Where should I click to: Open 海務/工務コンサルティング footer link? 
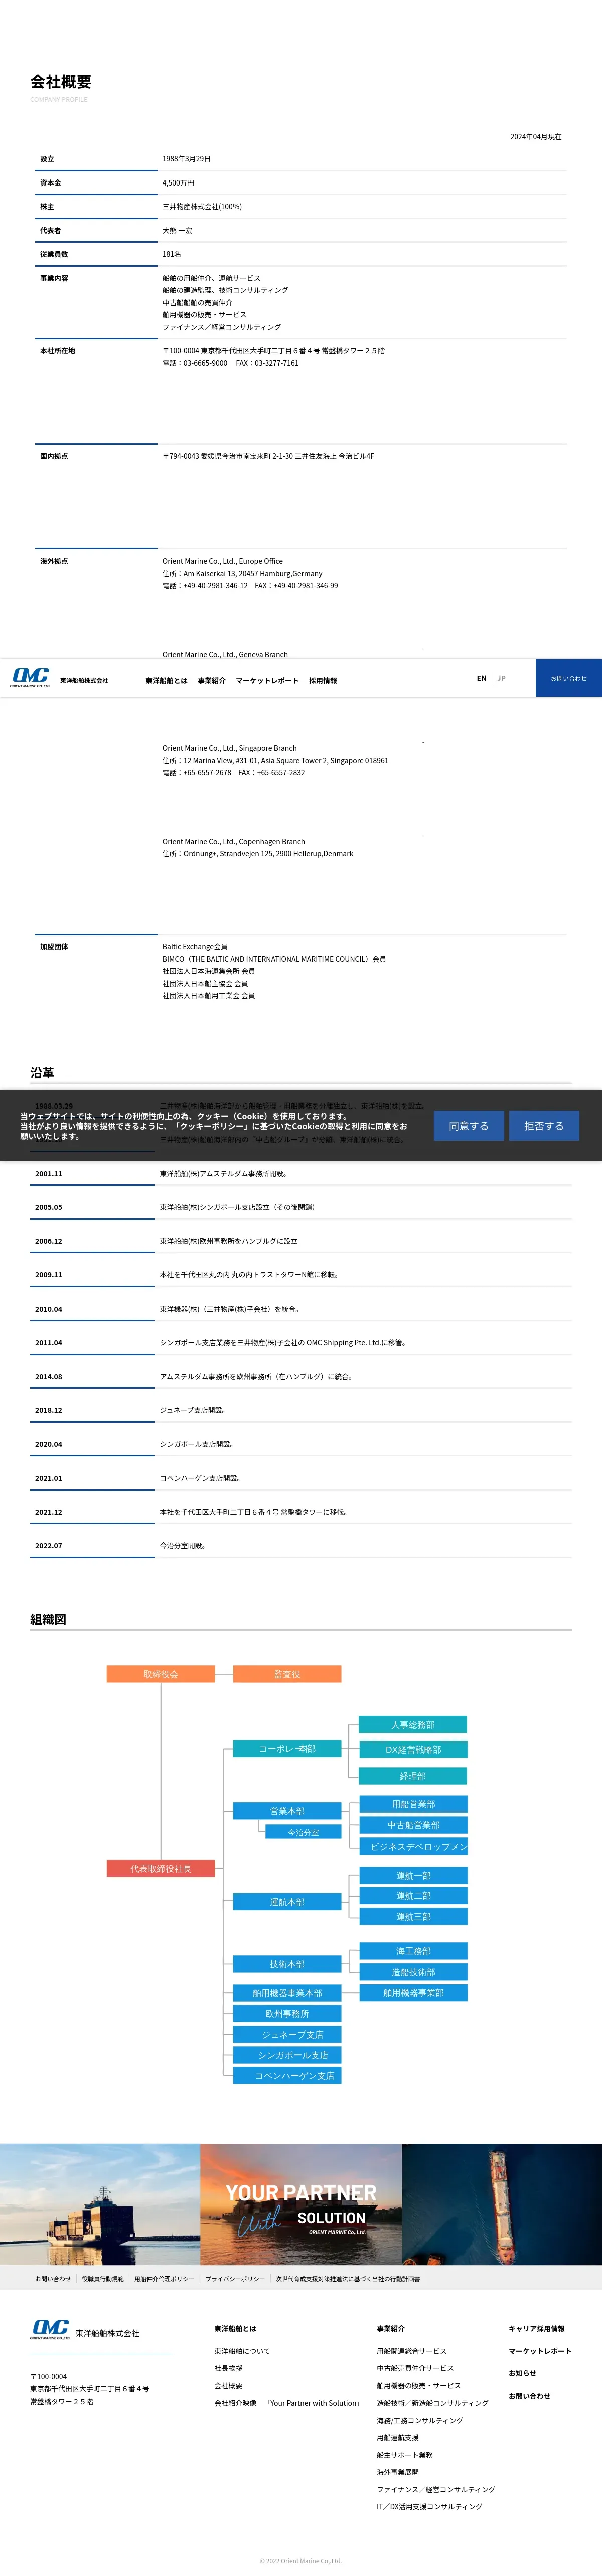click(420, 2420)
